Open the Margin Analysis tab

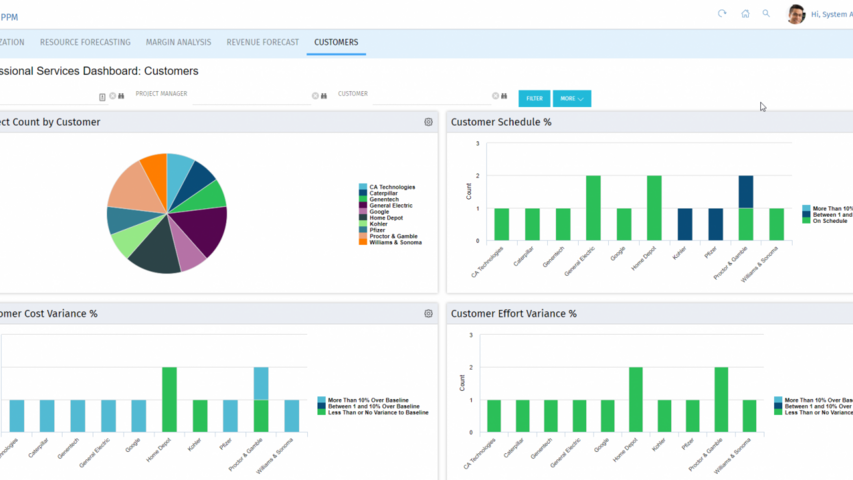[x=178, y=42]
